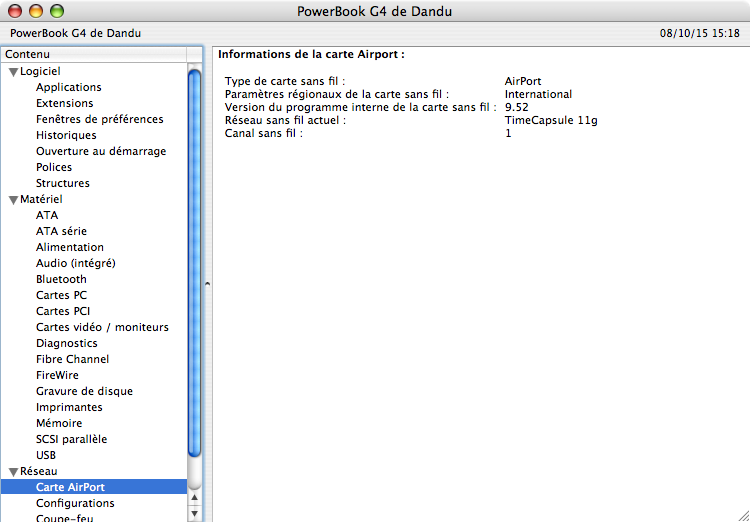Click the yellow minimize window button
Image resolution: width=750 pixels, height=522 pixels.
[x=36, y=11]
